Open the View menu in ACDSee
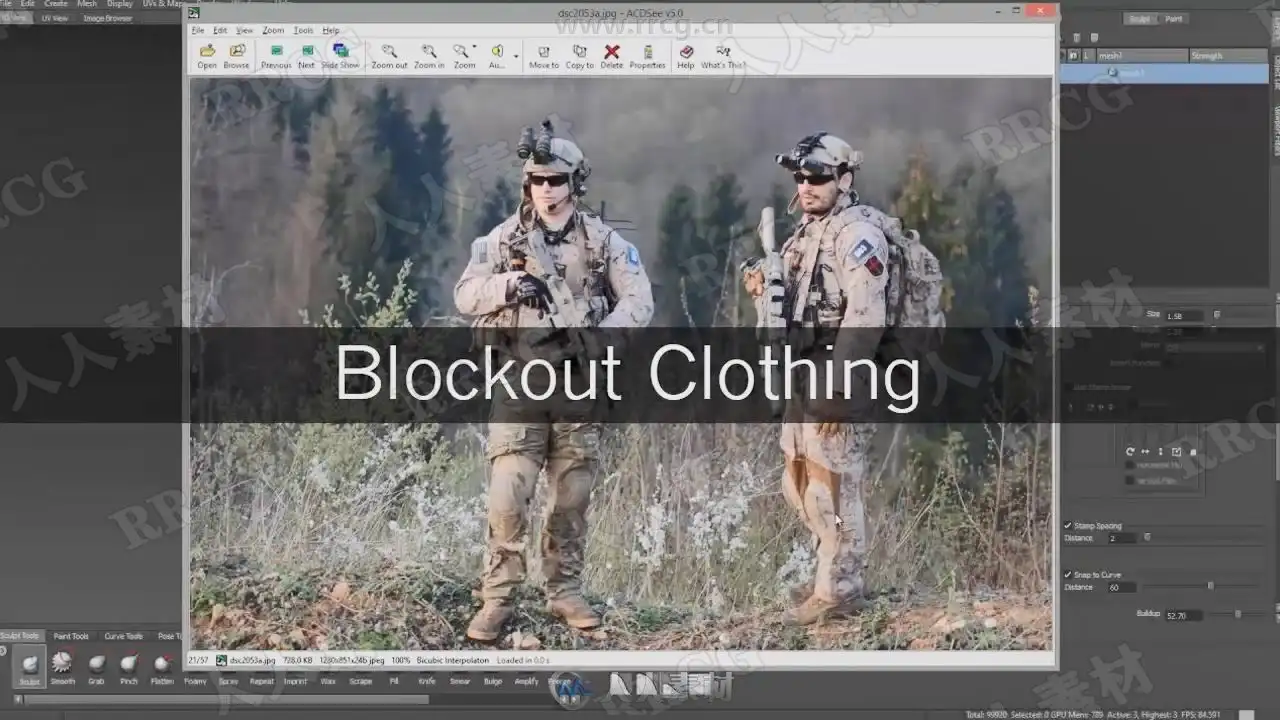 [244, 30]
